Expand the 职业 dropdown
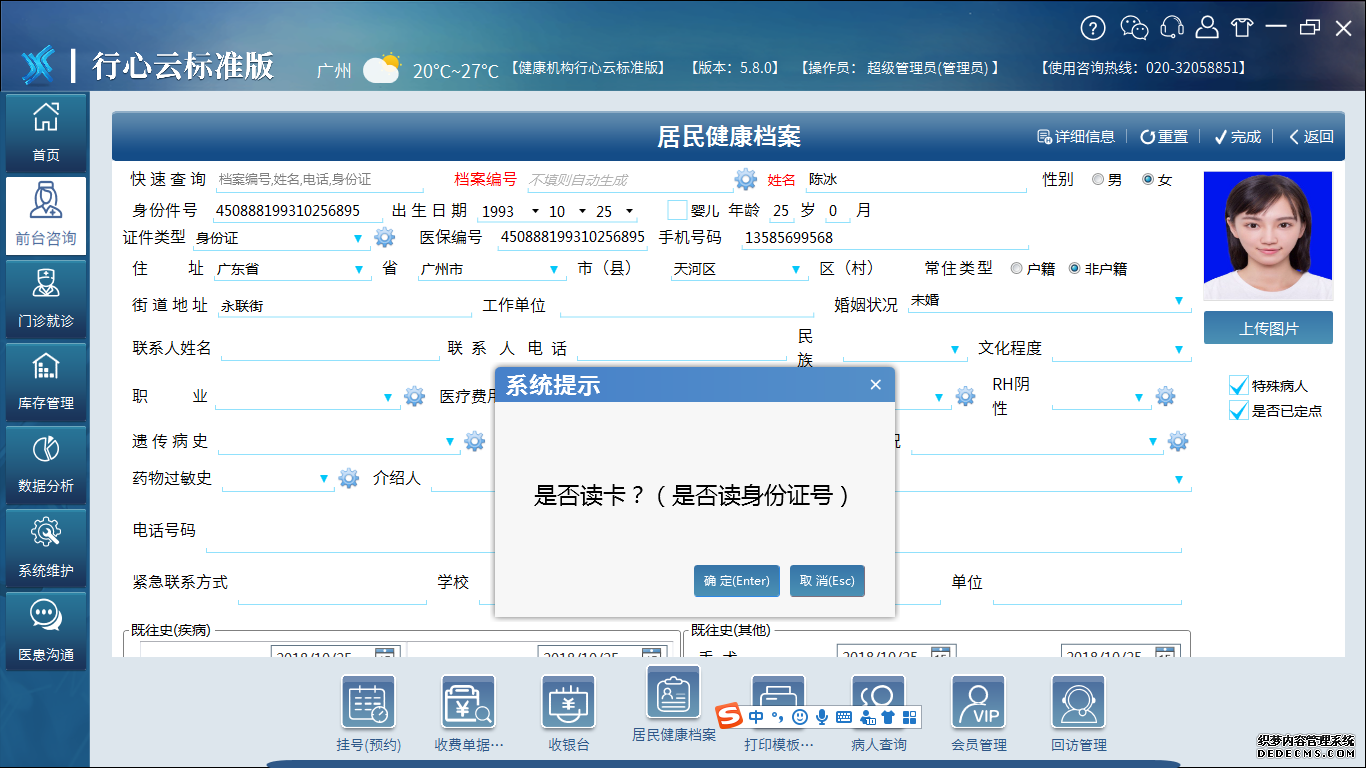The image size is (1366, 768). pyautogui.click(x=388, y=398)
